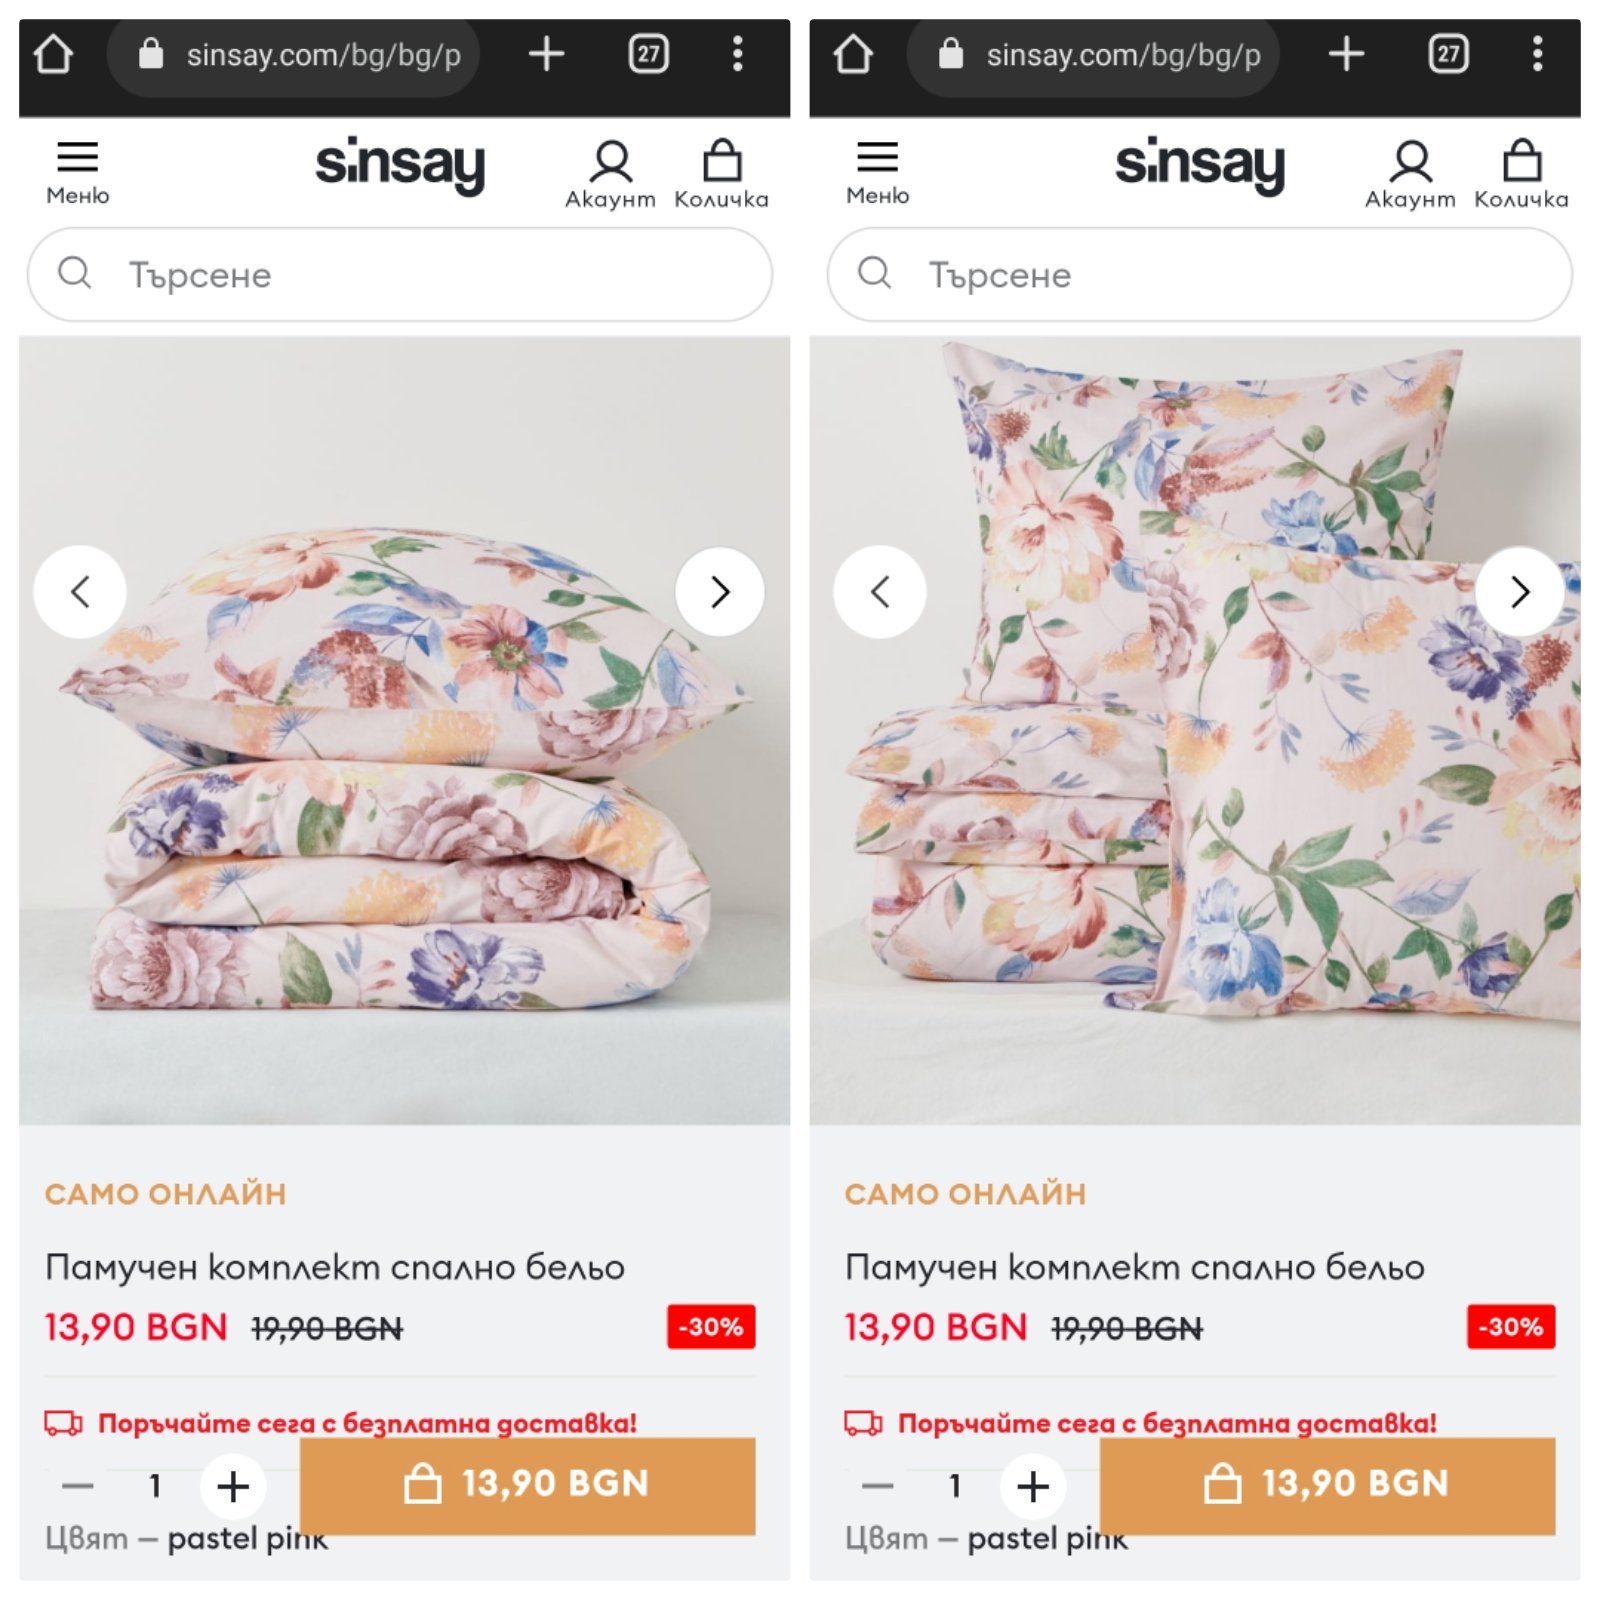1600x1600 pixels.
Task: Decrease quantity with minus in the right screenshot
Action: 877,1486
